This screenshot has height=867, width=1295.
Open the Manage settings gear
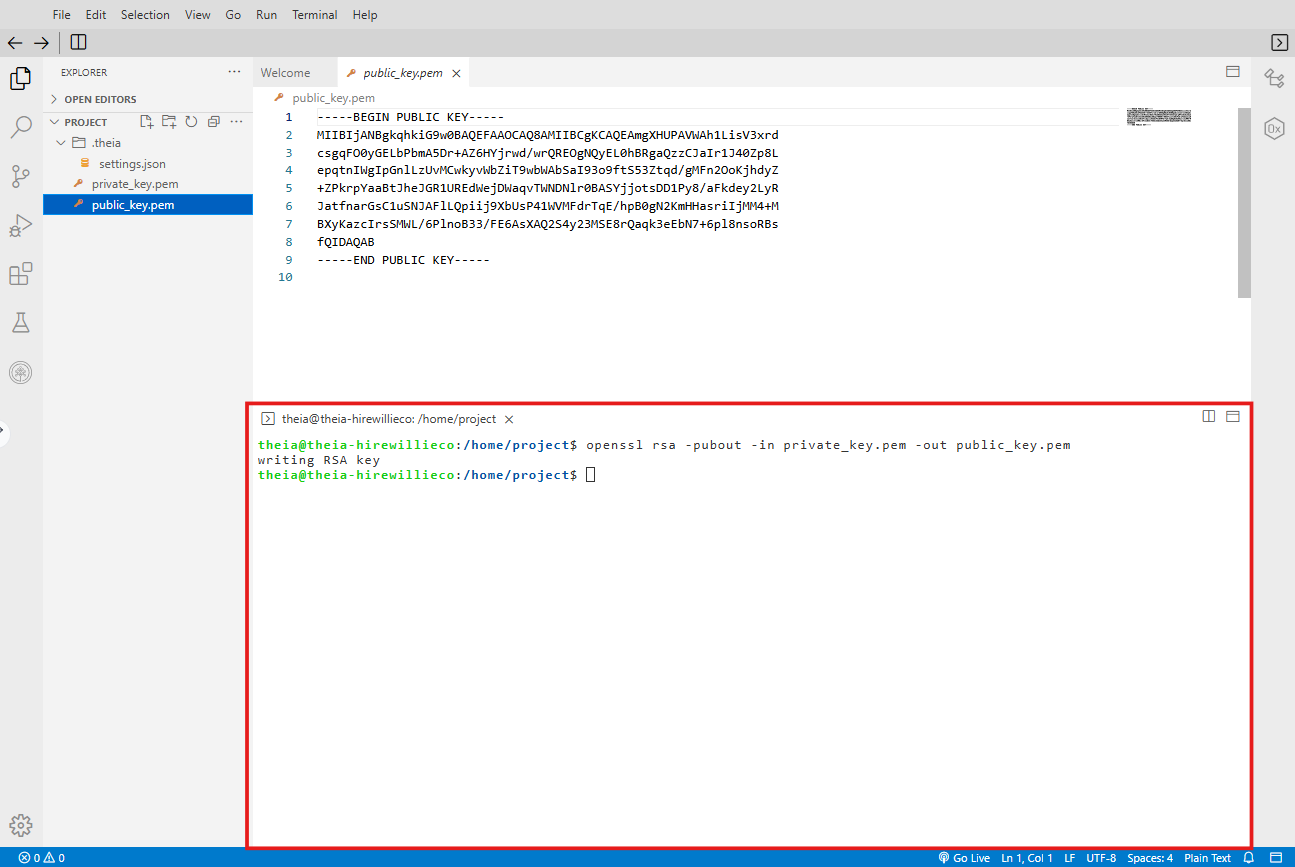tap(21, 825)
